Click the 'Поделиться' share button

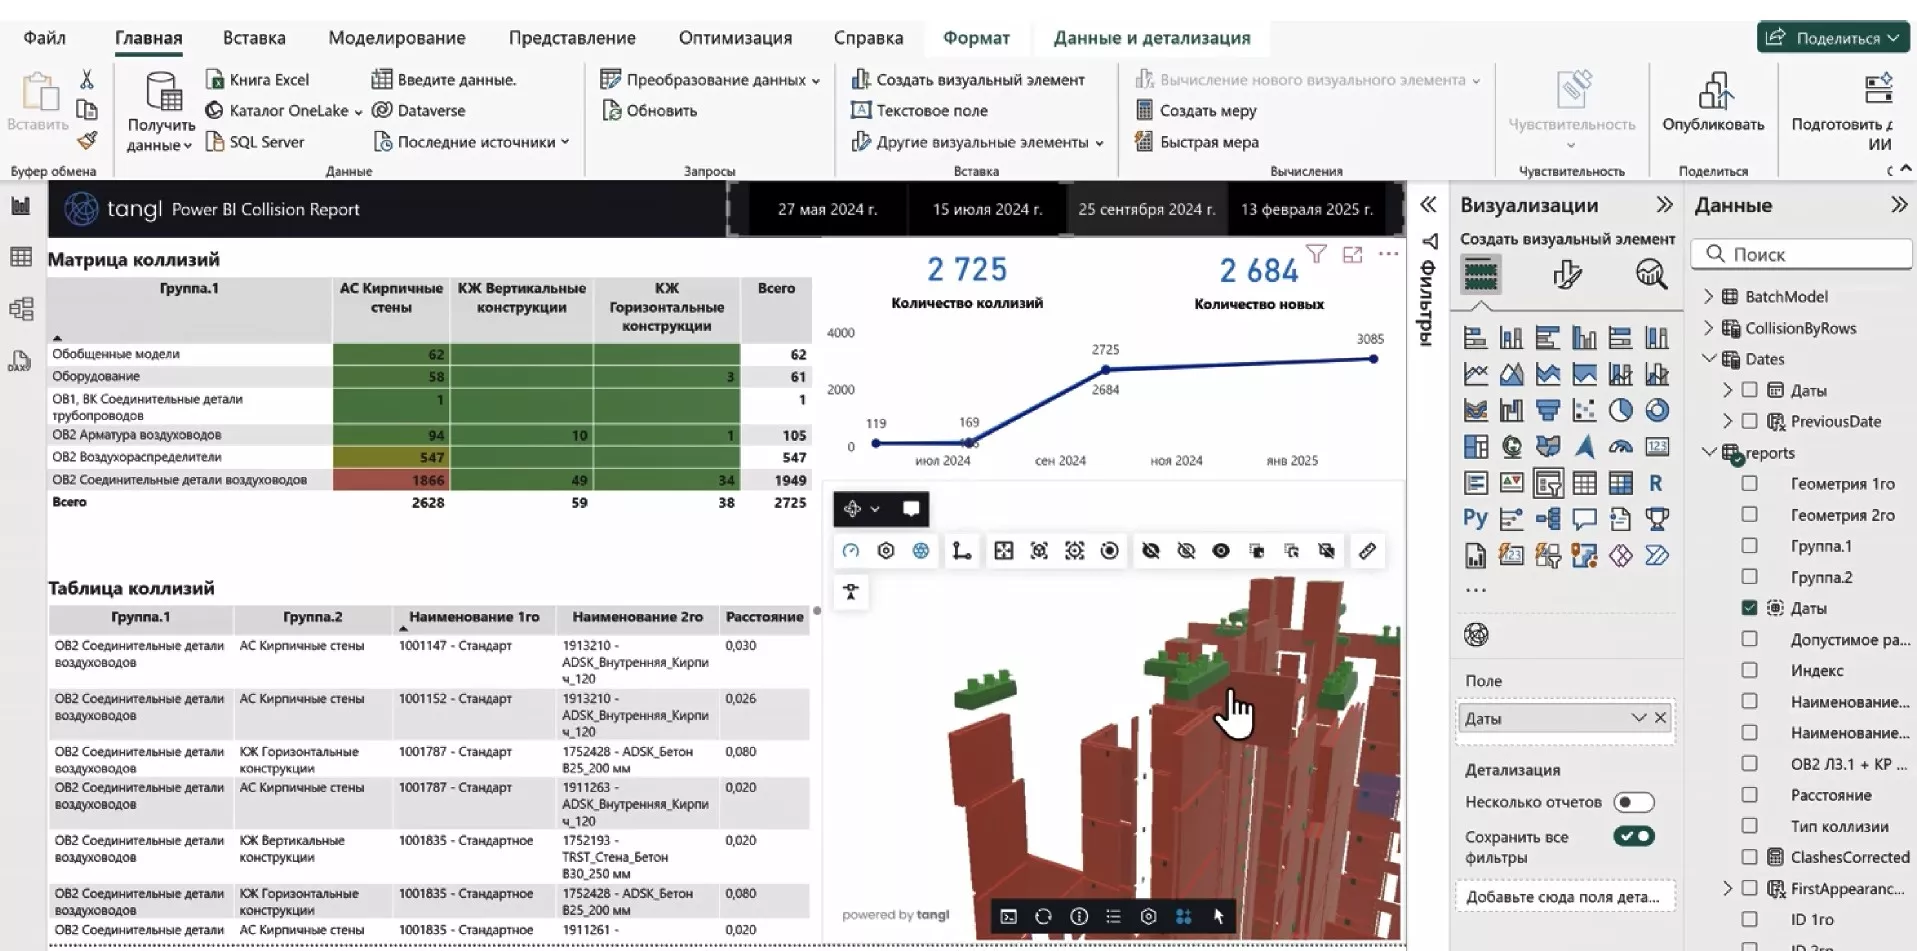(1832, 38)
